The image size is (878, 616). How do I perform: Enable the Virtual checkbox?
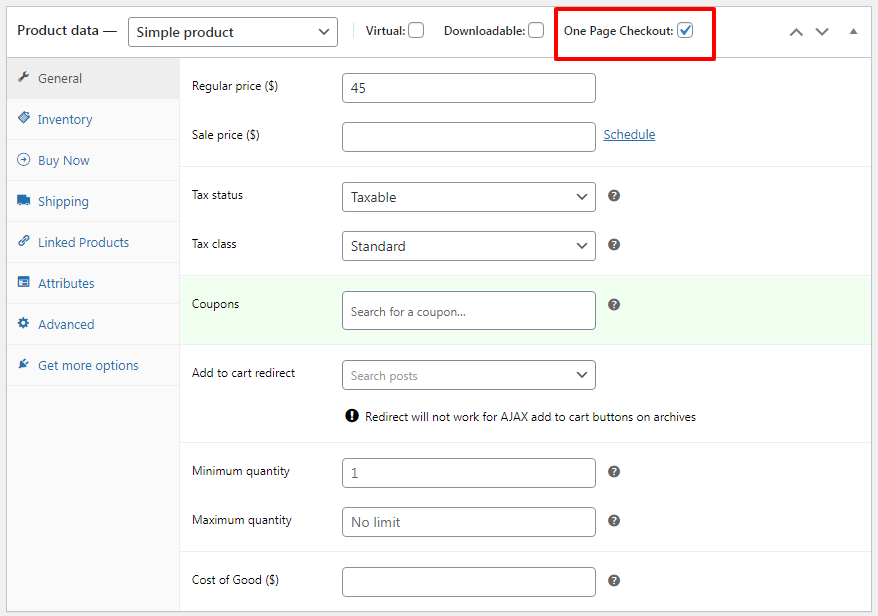(416, 30)
